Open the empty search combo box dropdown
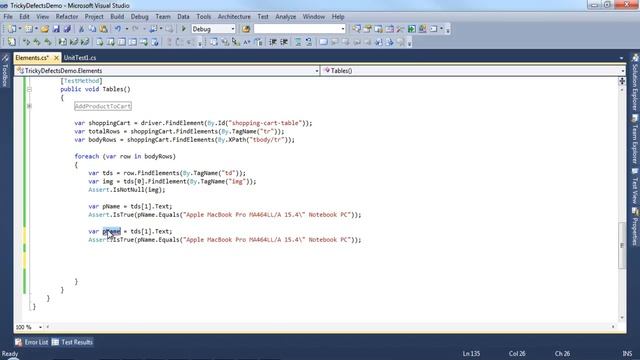The image size is (640, 360). tap(342, 29)
